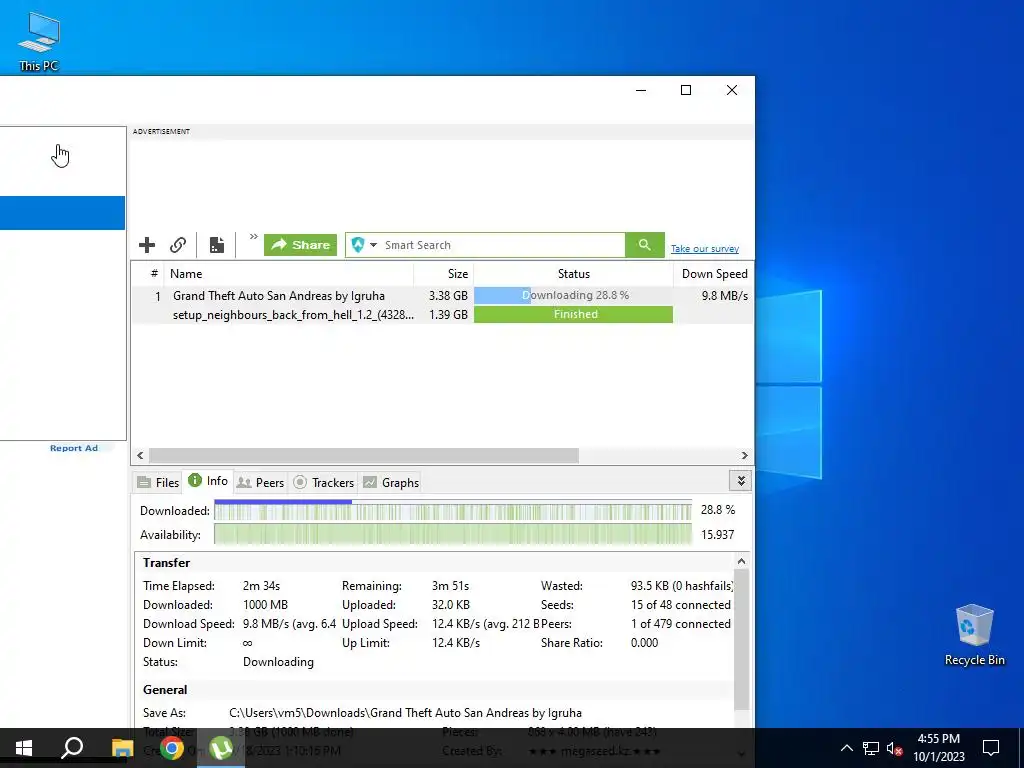Image resolution: width=1024 pixels, height=768 pixels.
Task: Select the setup_neighbours_back_from_hell torrent row
Action: pos(443,314)
